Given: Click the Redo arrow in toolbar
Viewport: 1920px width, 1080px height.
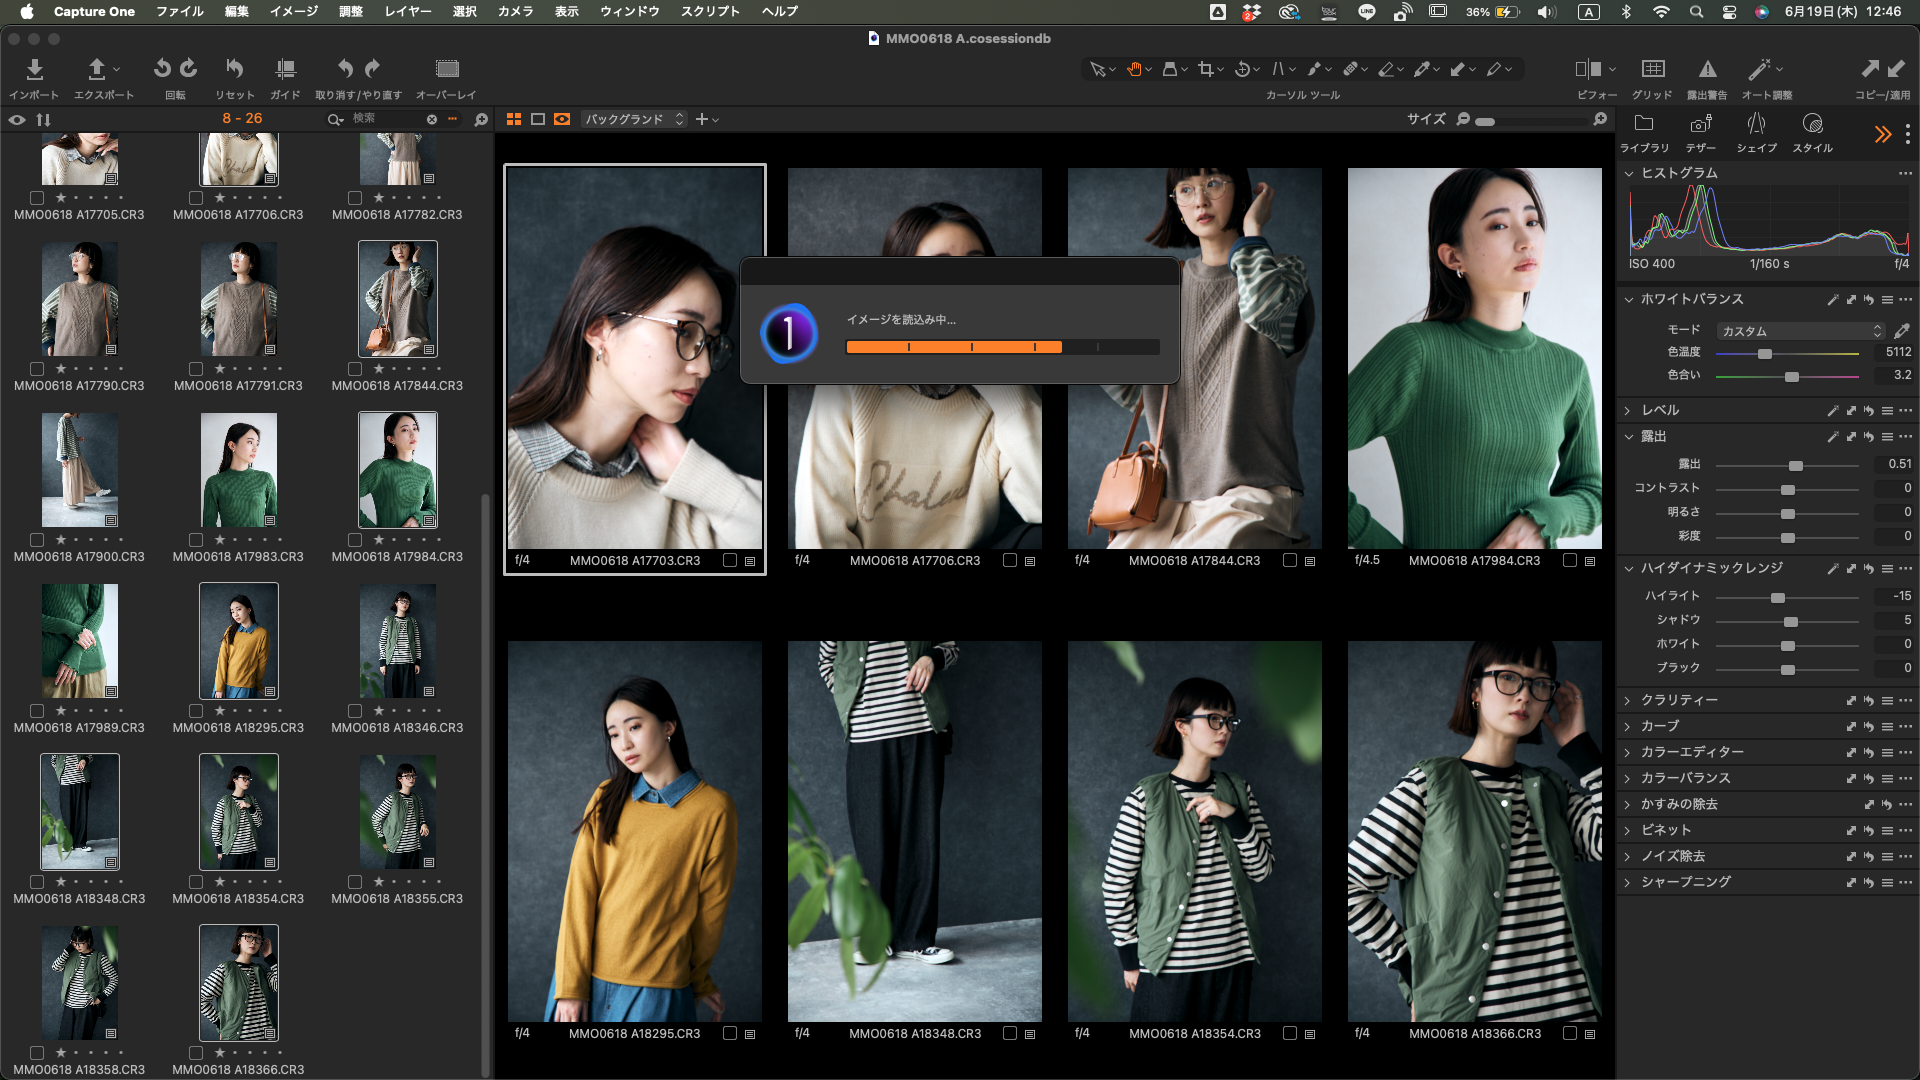Looking at the screenshot, I should [372, 68].
